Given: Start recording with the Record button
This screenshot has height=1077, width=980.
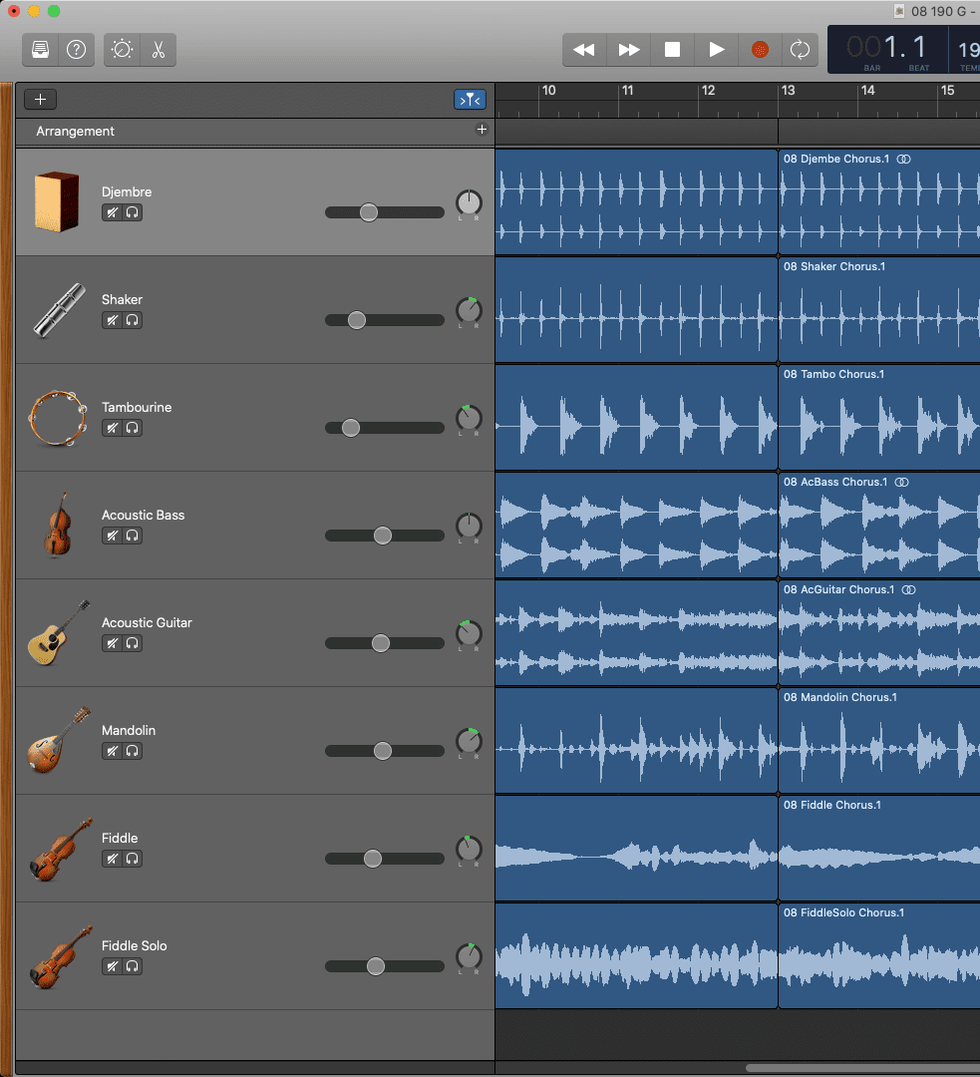Looking at the screenshot, I should 760,49.
